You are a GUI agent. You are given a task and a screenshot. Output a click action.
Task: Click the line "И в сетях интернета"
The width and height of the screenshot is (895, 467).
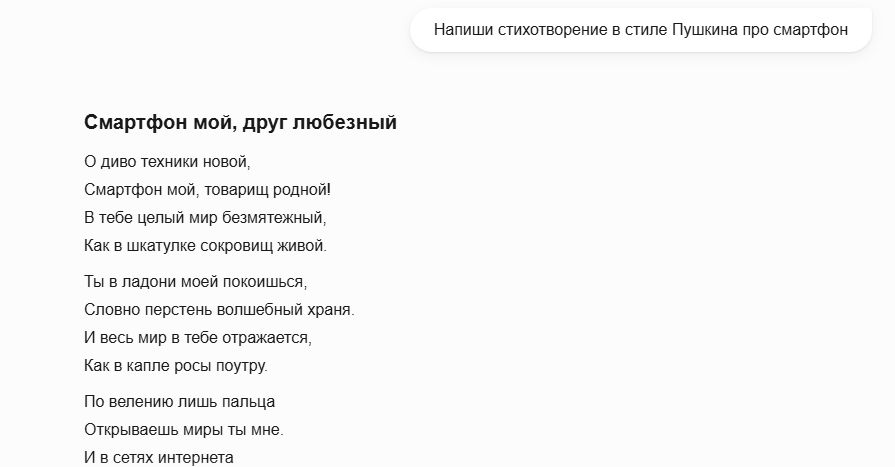[x=159, y=458]
